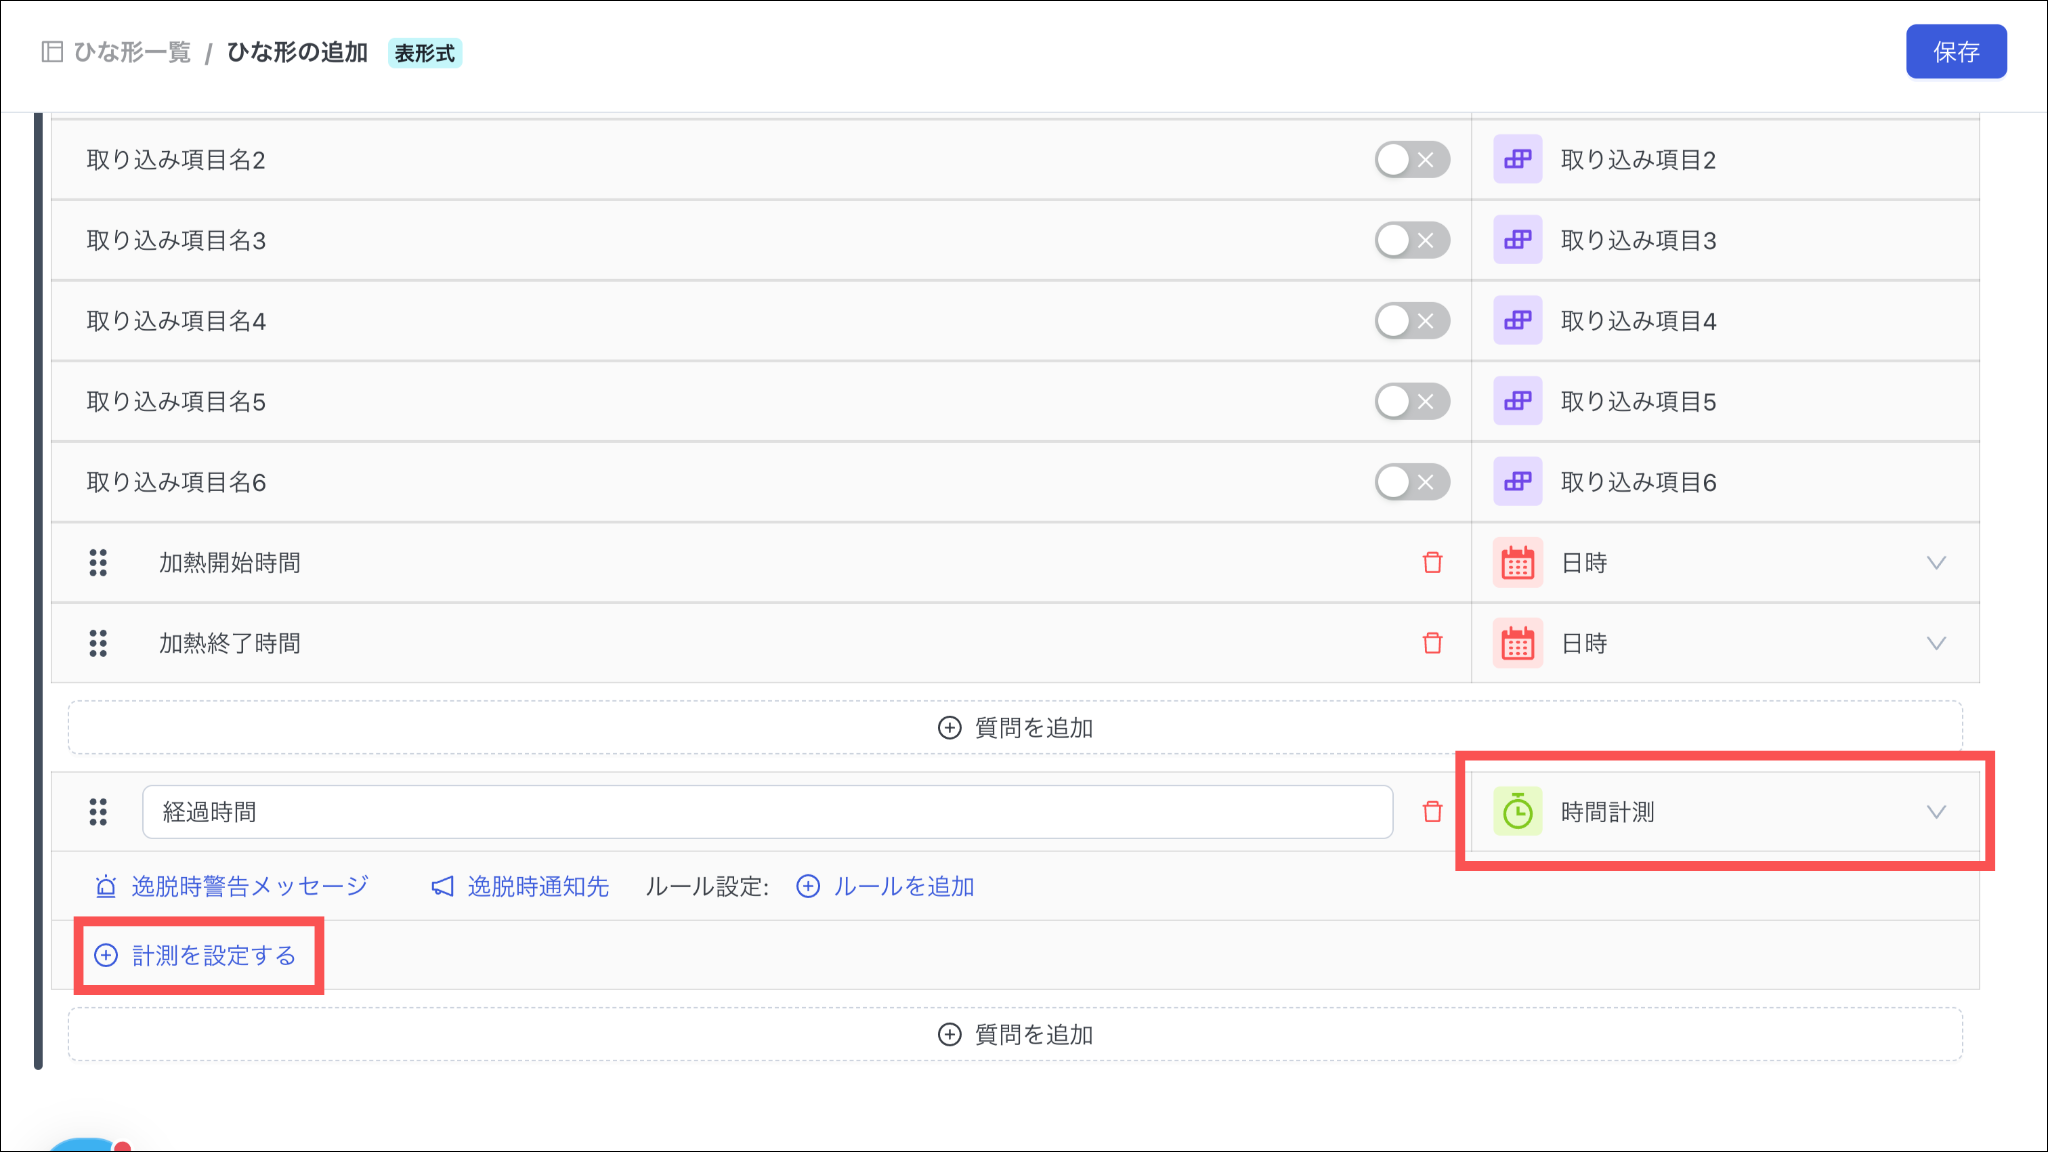2048x1152 pixels.
Task: Click the drag handle beside 加熱終了時間
Action: coord(98,643)
